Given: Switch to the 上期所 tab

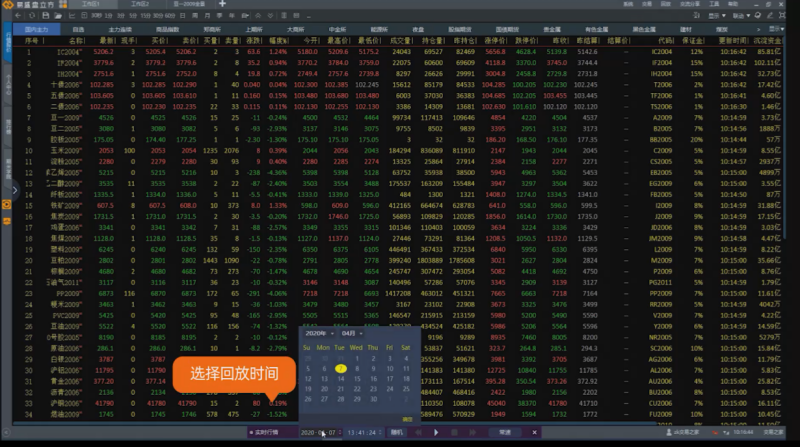Looking at the screenshot, I should pyautogui.click(x=254, y=31).
